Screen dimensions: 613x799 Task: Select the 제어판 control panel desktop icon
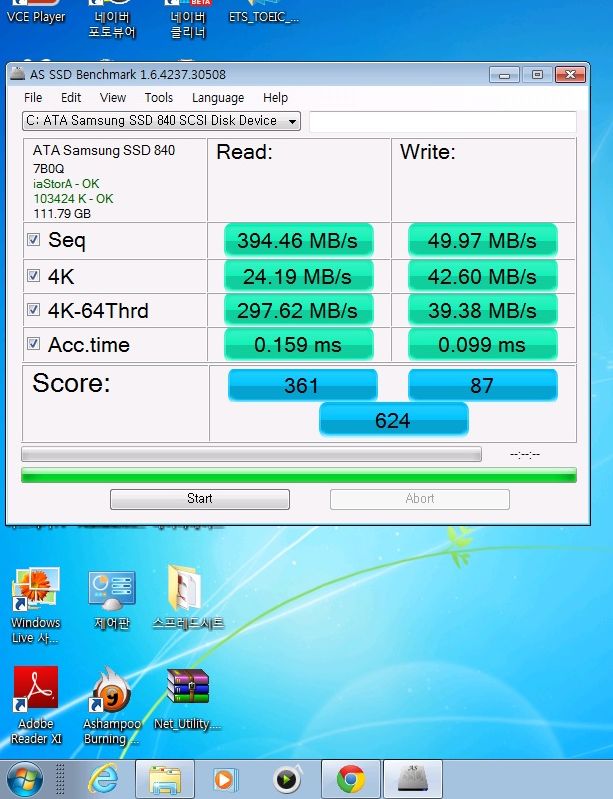point(112,600)
